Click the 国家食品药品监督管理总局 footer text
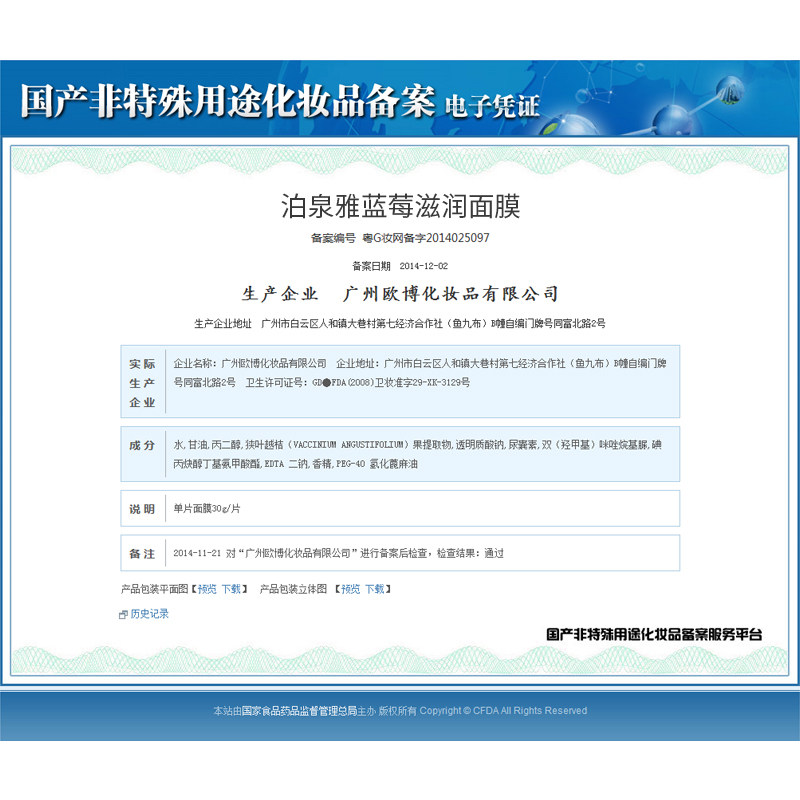The width and height of the screenshot is (800, 800). tap(299, 711)
